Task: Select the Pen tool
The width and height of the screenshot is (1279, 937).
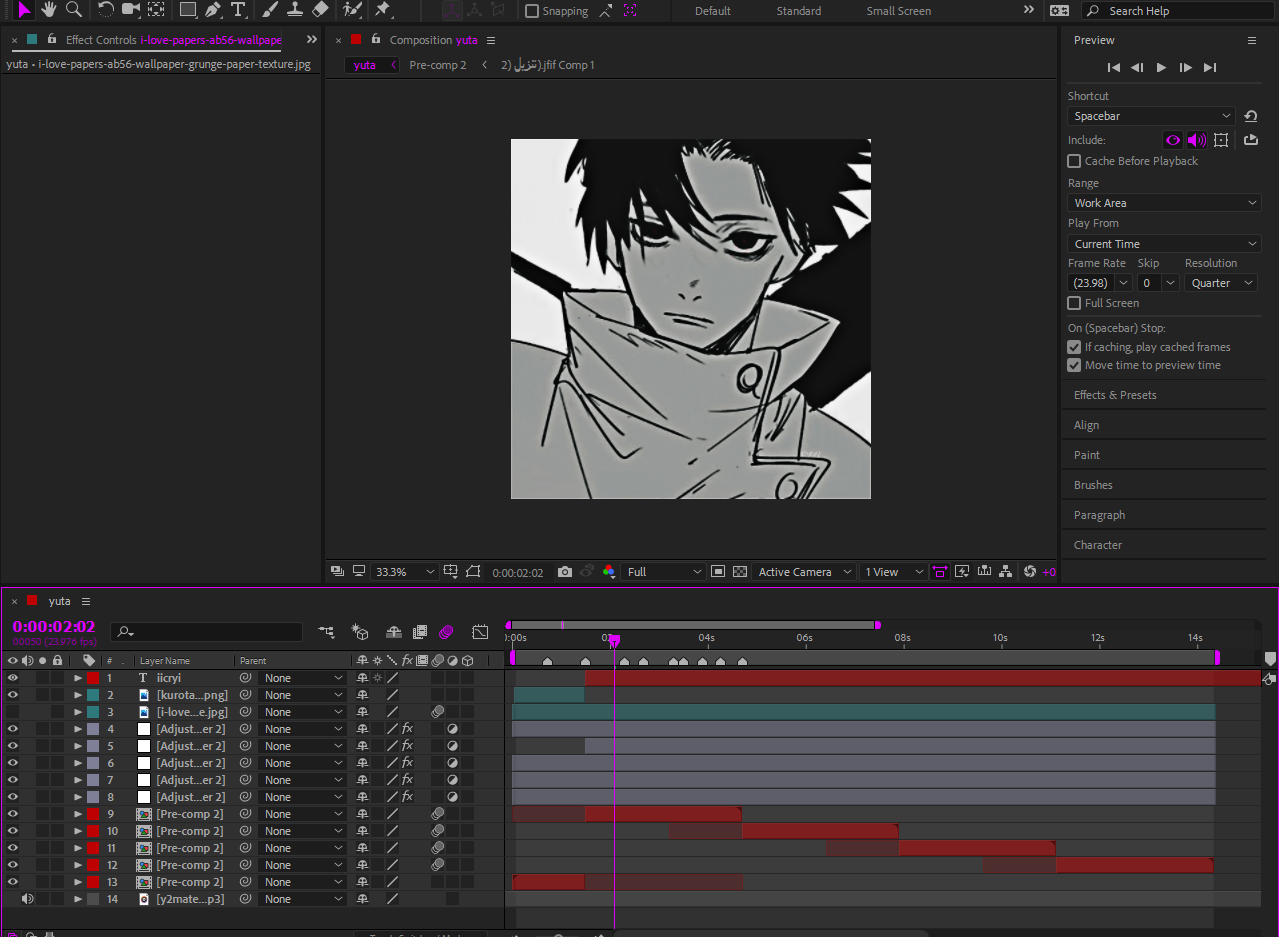Action: 213,10
